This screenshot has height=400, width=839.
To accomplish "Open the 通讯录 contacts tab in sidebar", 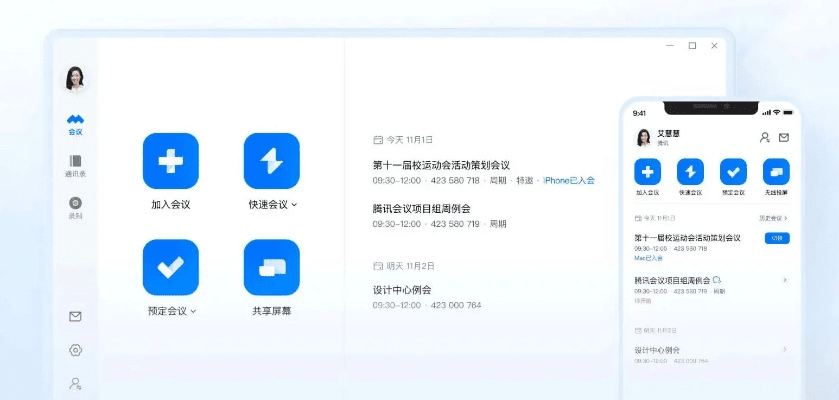I will click(75, 166).
